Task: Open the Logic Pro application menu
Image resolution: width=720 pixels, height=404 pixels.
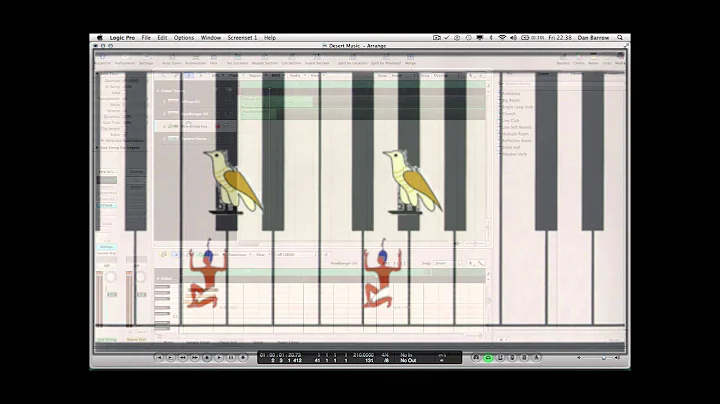Action: (122, 38)
